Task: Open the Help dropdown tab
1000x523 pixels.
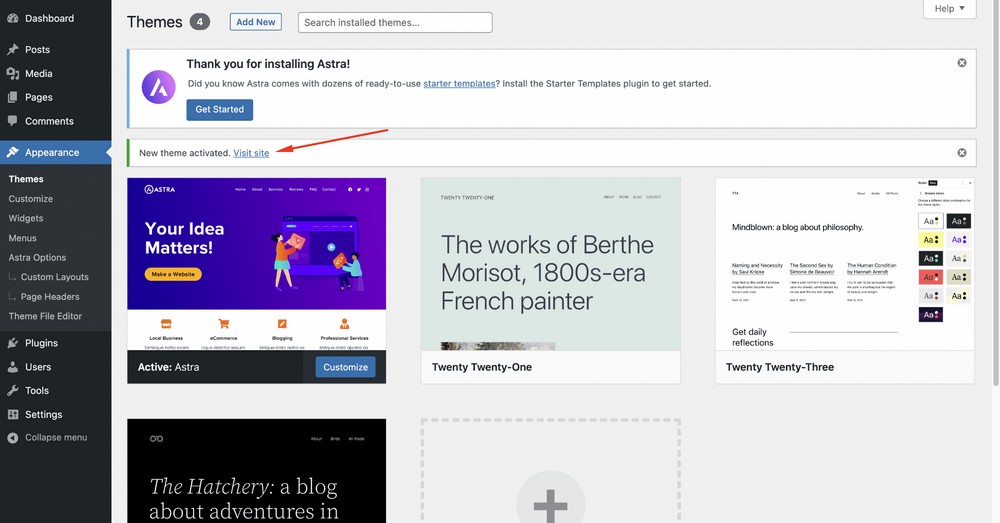Action: [x=949, y=9]
